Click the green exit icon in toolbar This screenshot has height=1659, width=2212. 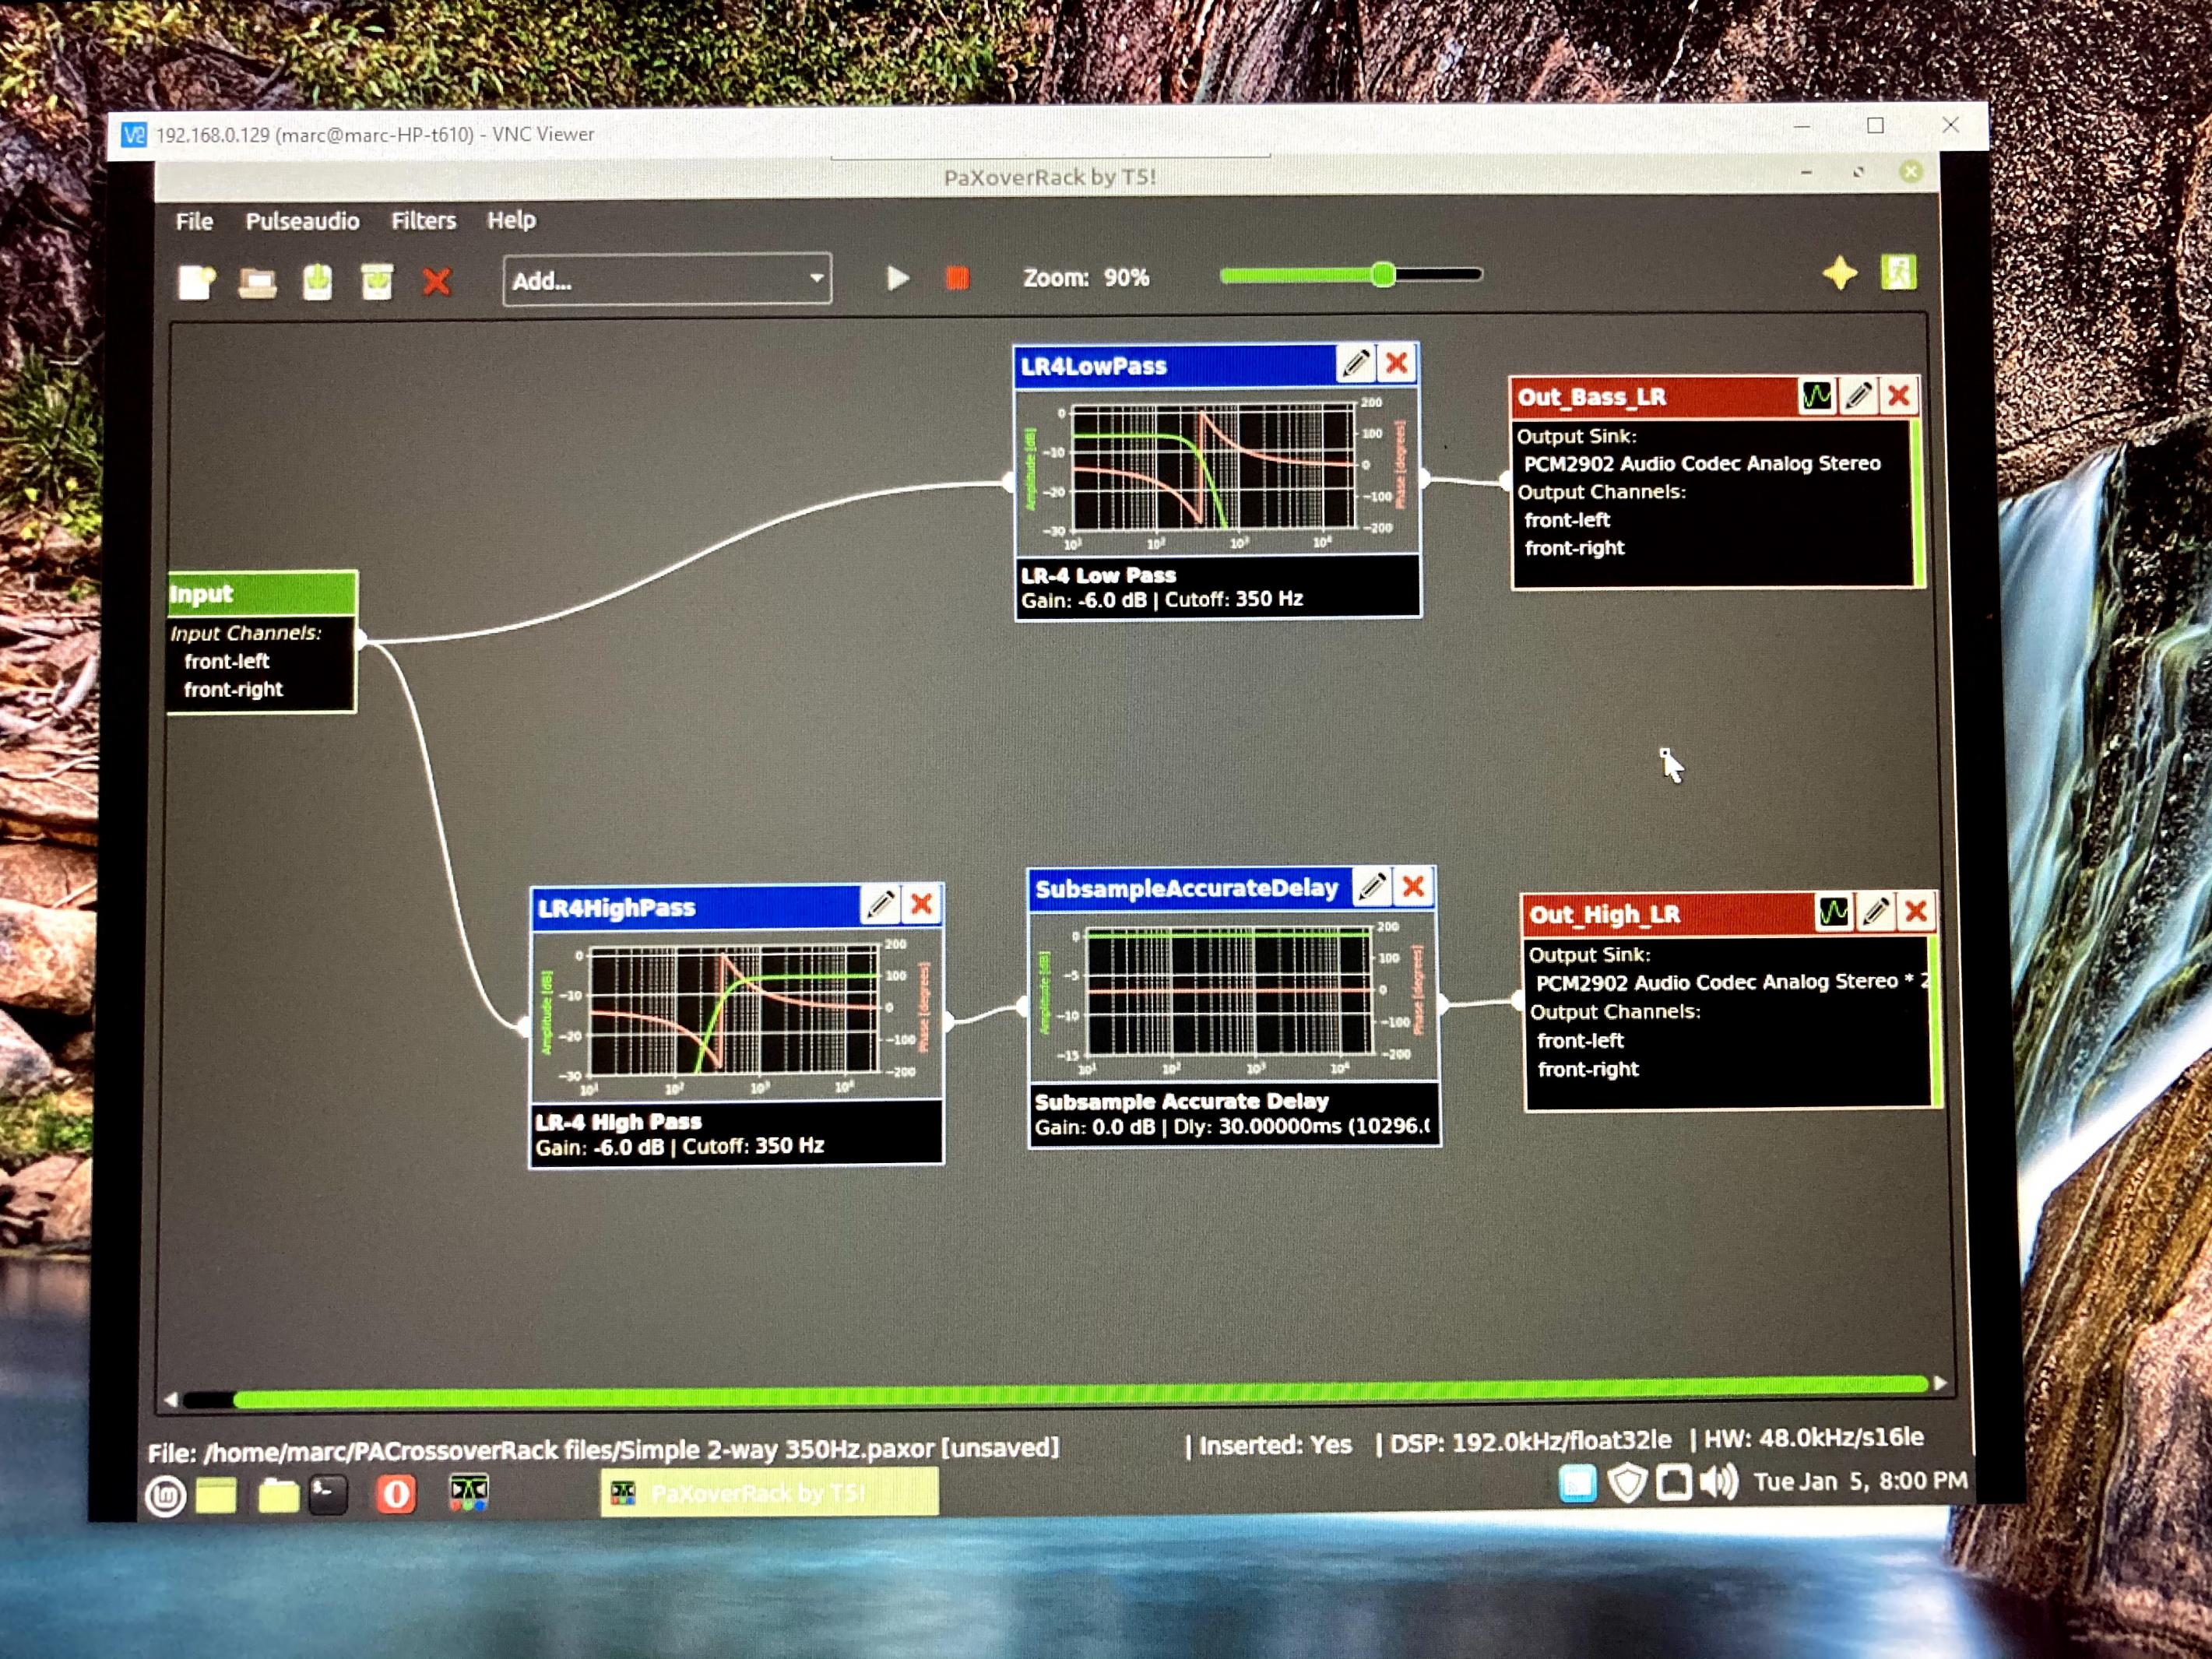coord(1899,272)
